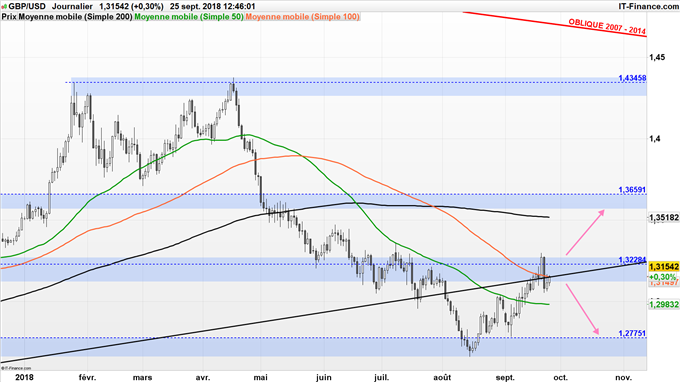Select the Moyenne mobile (Simple 100) legend
The image size is (680, 382).
(x=302, y=16)
